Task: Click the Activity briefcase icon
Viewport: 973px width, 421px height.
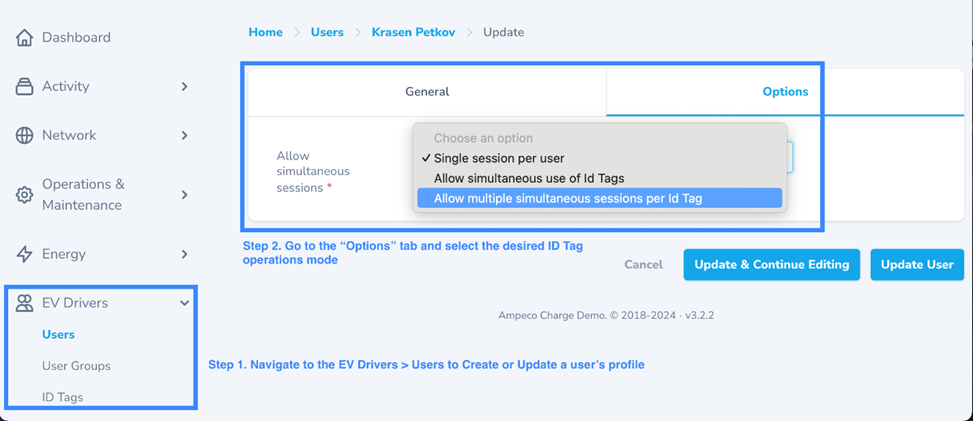Action: click(24, 87)
